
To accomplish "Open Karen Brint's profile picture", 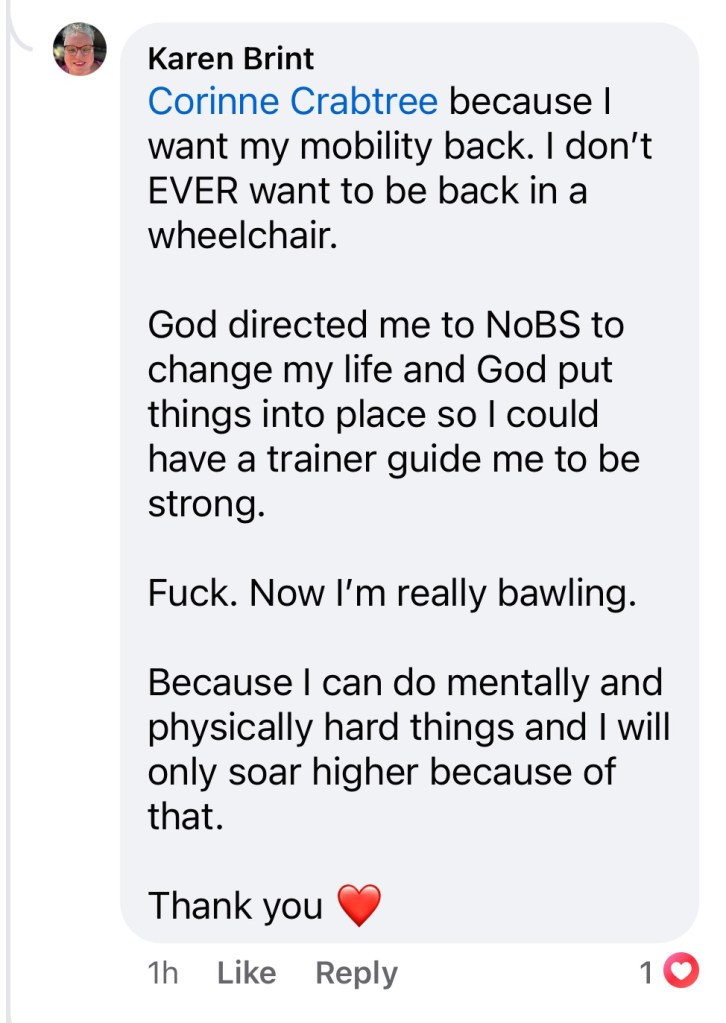I will coord(80,49).
